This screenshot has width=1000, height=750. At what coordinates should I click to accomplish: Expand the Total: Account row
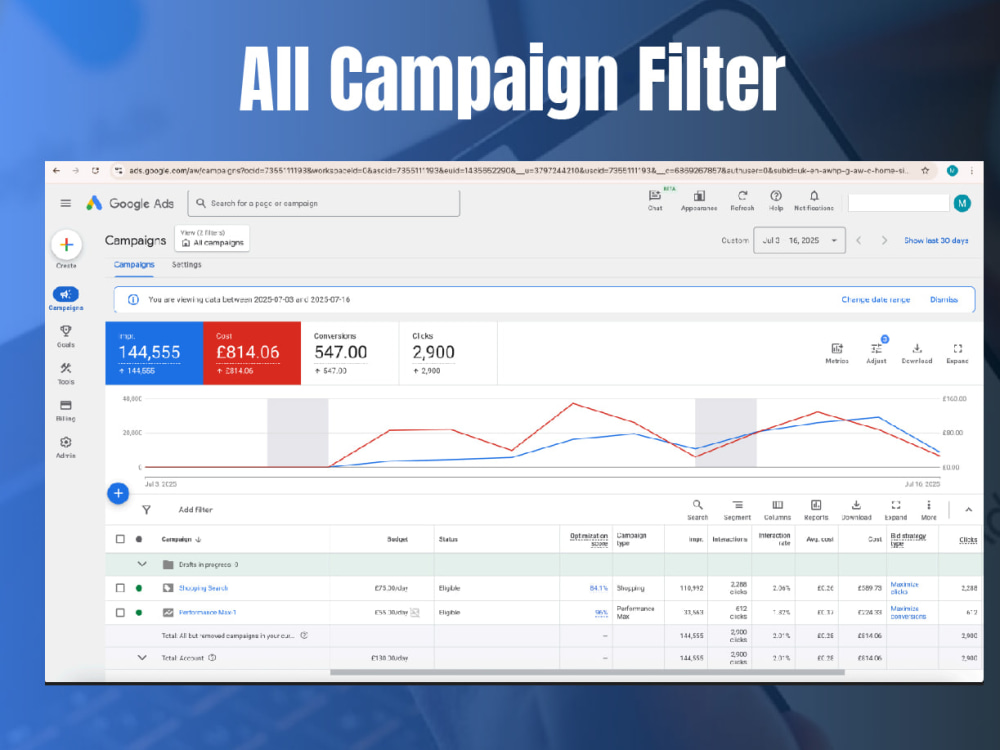142,658
